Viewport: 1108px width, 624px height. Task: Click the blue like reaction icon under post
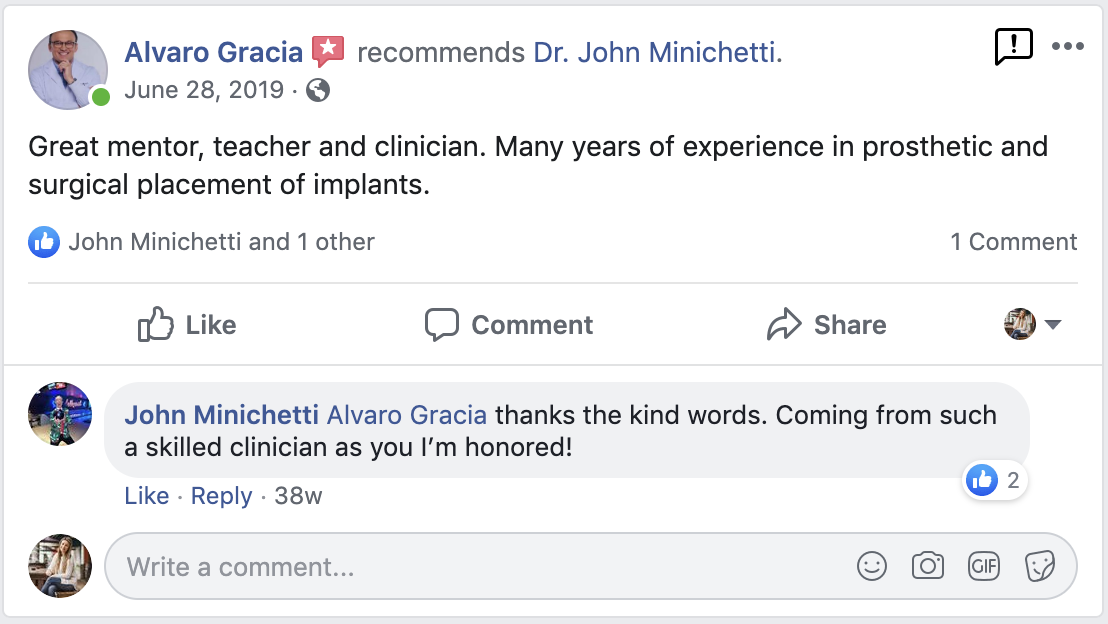tap(44, 242)
